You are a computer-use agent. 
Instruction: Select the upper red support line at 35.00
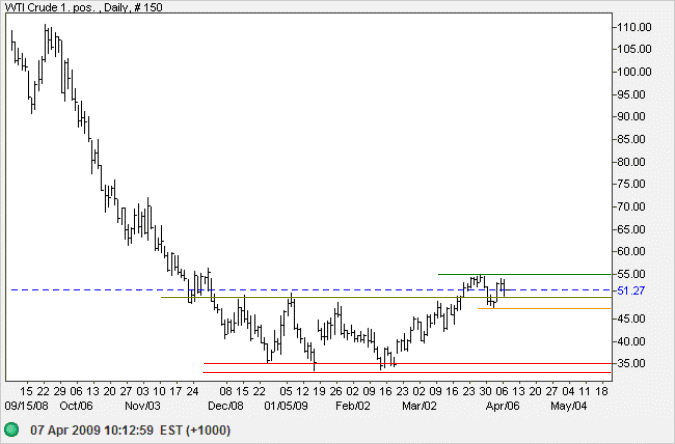tap(407, 363)
